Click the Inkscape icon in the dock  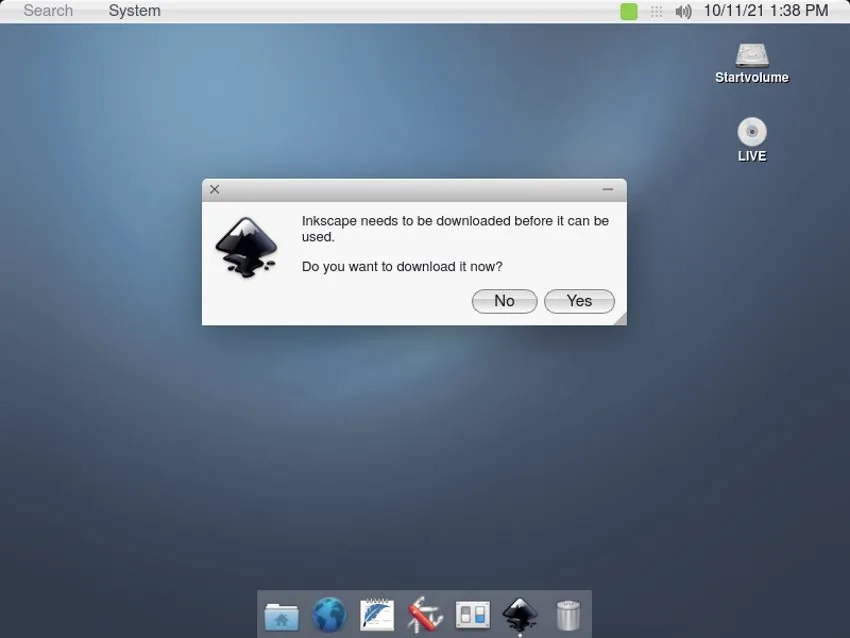[520, 614]
